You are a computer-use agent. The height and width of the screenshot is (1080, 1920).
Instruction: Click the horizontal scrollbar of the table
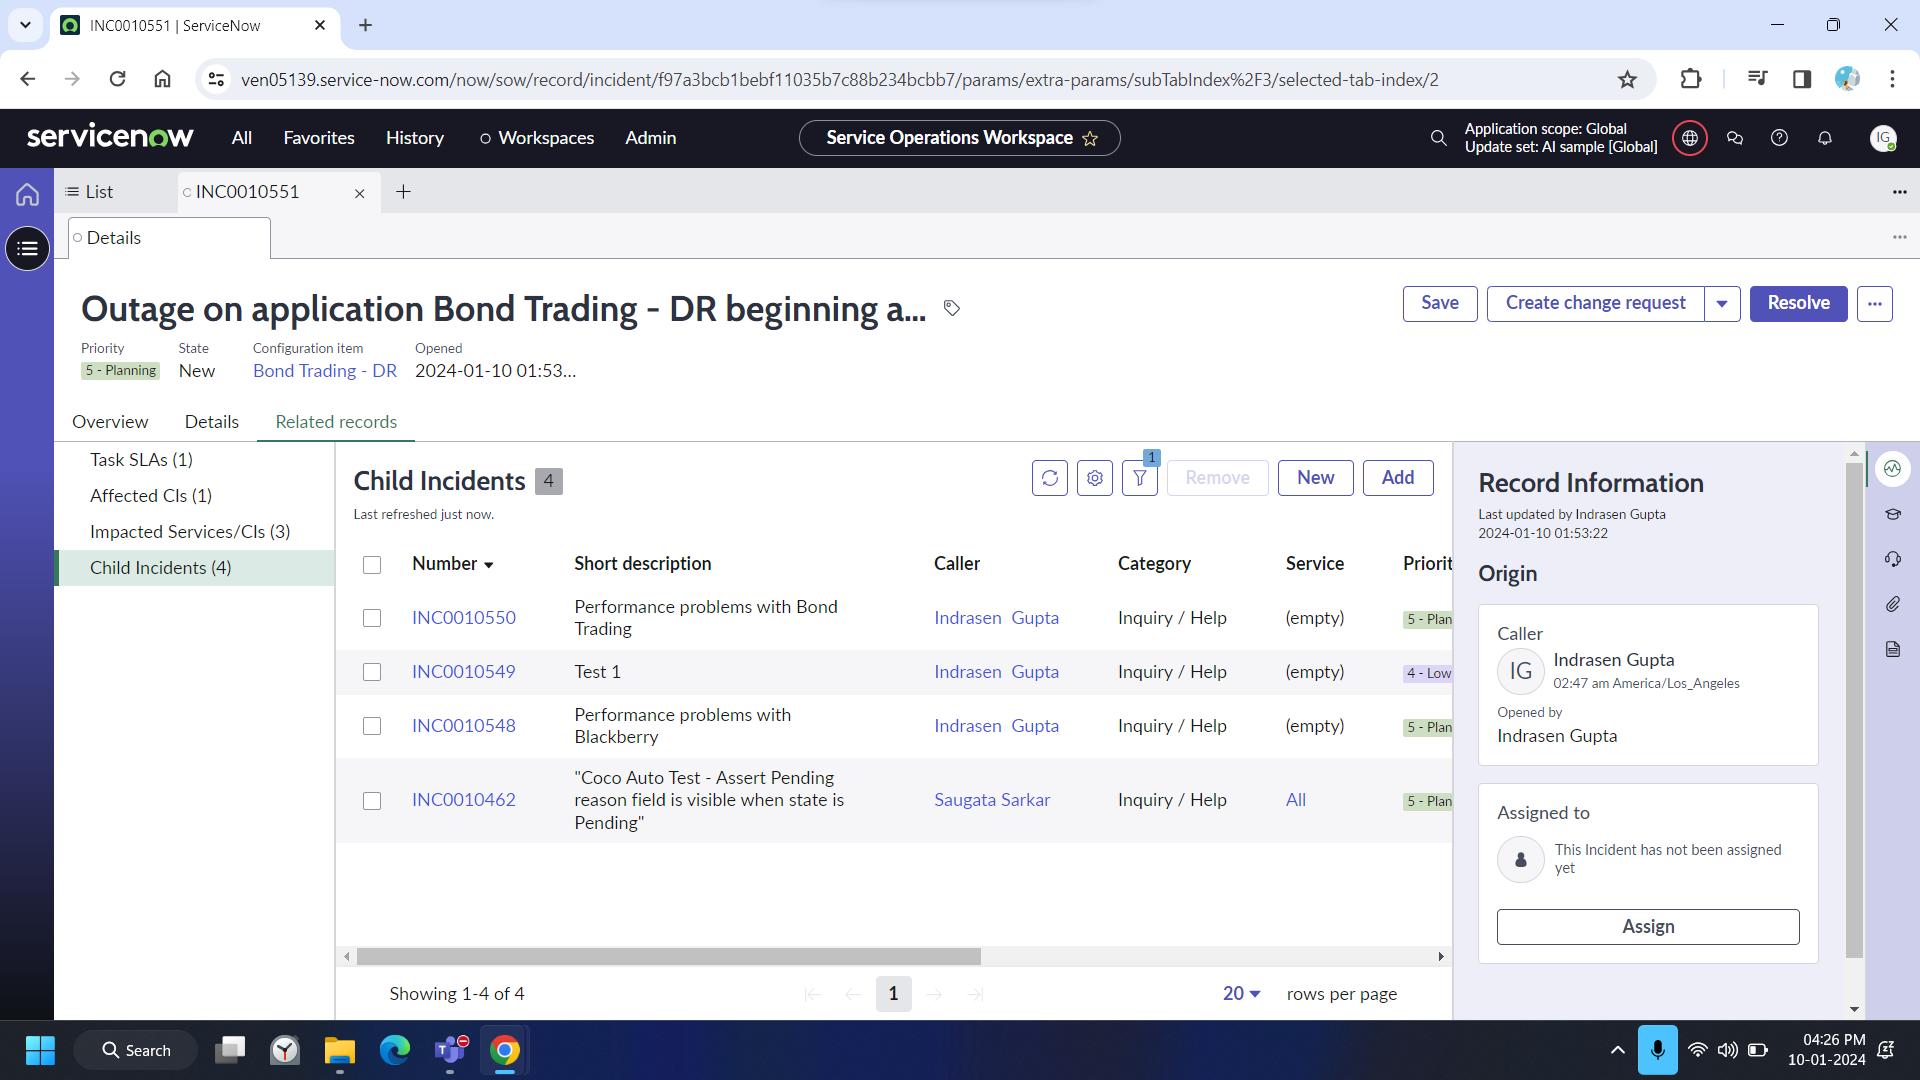click(668, 957)
